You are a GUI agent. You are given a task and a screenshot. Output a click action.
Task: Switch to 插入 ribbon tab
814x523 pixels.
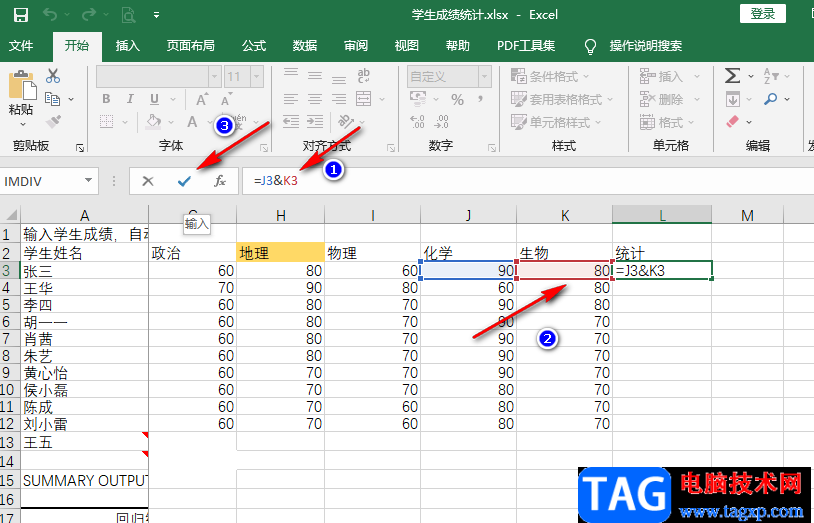pyautogui.click(x=128, y=46)
